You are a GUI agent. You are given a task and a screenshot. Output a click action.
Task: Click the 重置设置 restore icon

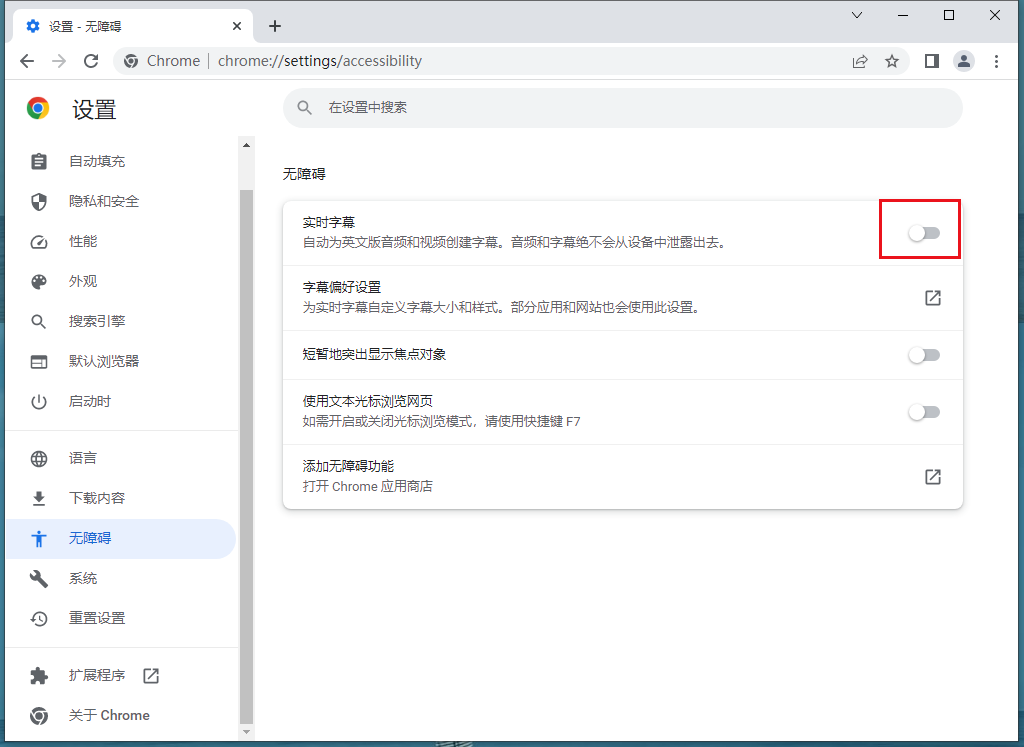(x=39, y=618)
